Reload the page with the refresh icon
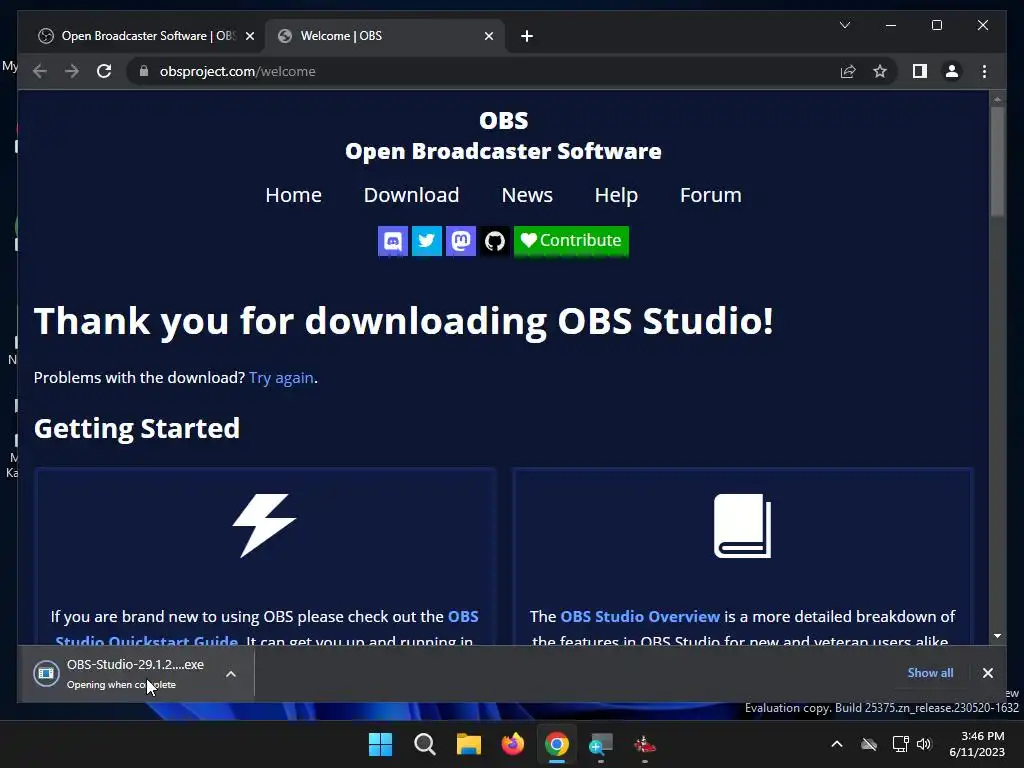The image size is (1024, 768). [104, 71]
